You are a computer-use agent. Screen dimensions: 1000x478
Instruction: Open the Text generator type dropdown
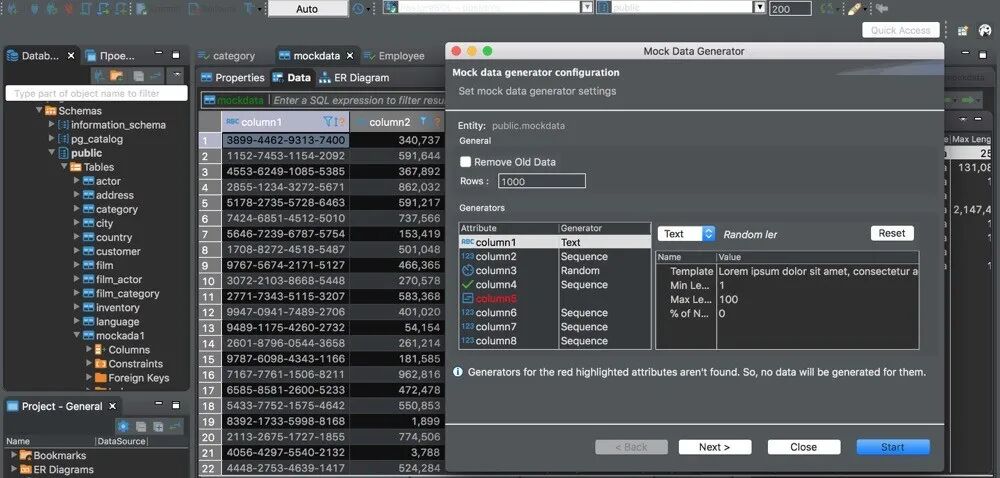(686, 234)
